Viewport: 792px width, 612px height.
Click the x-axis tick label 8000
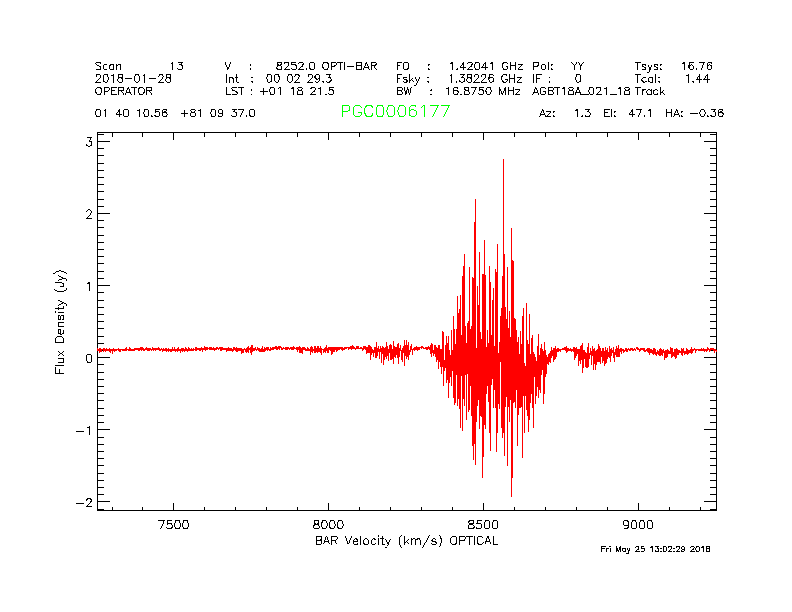pos(328,525)
